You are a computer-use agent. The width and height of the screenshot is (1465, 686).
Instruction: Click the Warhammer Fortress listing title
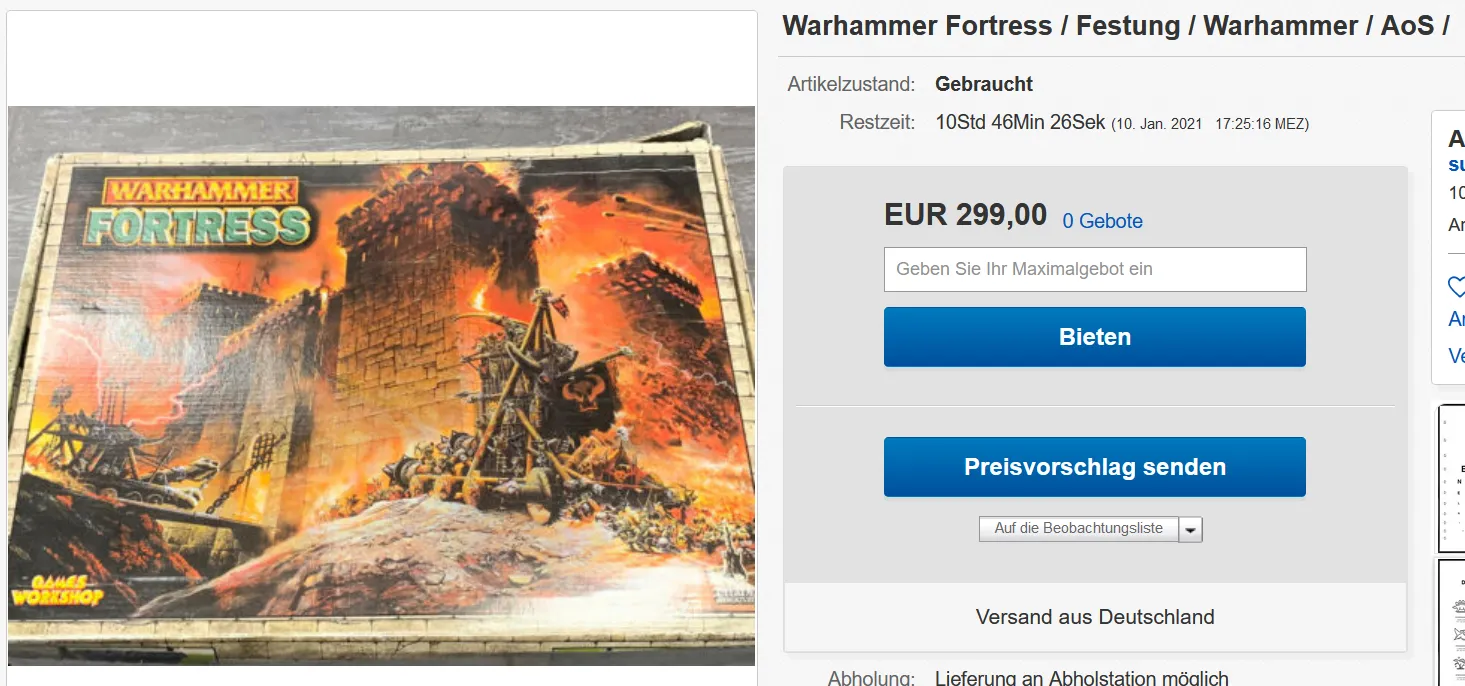[x=1116, y=26]
